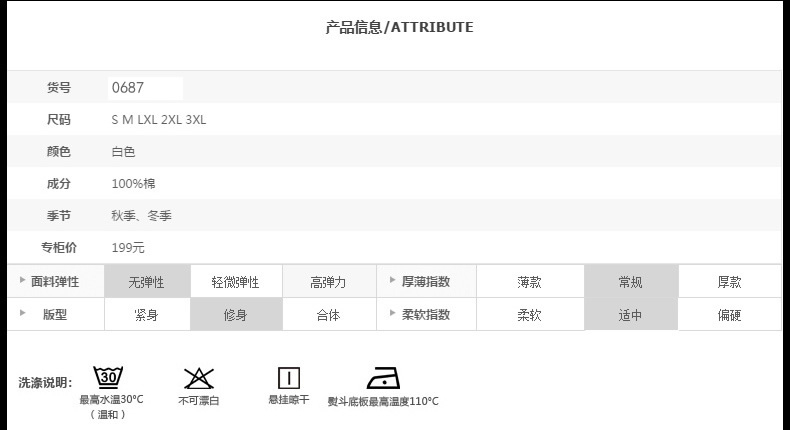Select the 合体 fit option
Screen dimensions: 790x430
click(328, 315)
